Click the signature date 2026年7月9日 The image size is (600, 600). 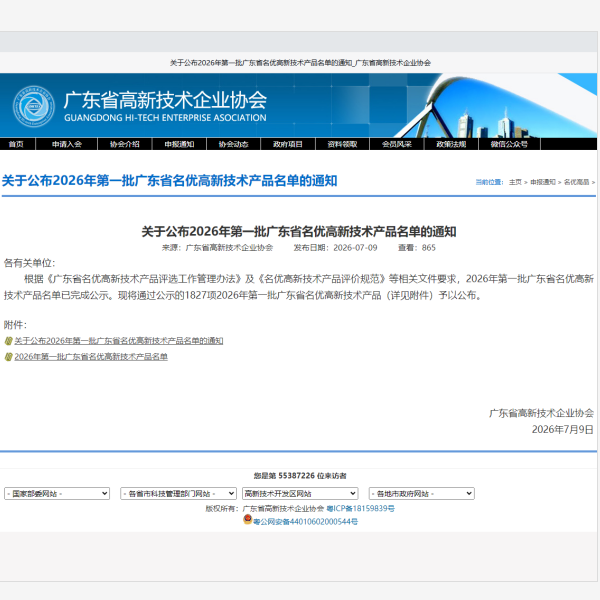point(562,429)
